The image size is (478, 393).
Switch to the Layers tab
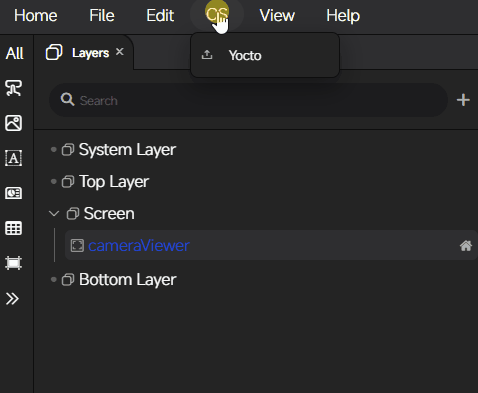click(84, 53)
